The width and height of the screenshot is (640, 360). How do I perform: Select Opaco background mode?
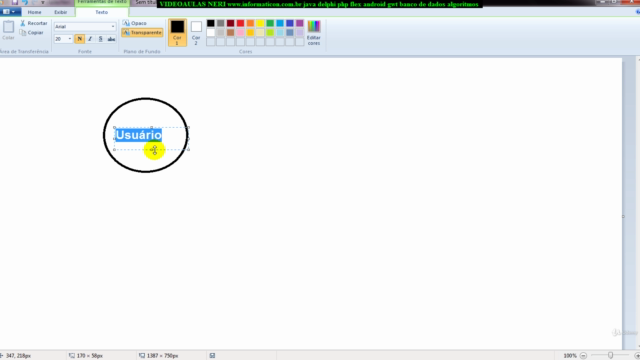pyautogui.click(x=135, y=23)
